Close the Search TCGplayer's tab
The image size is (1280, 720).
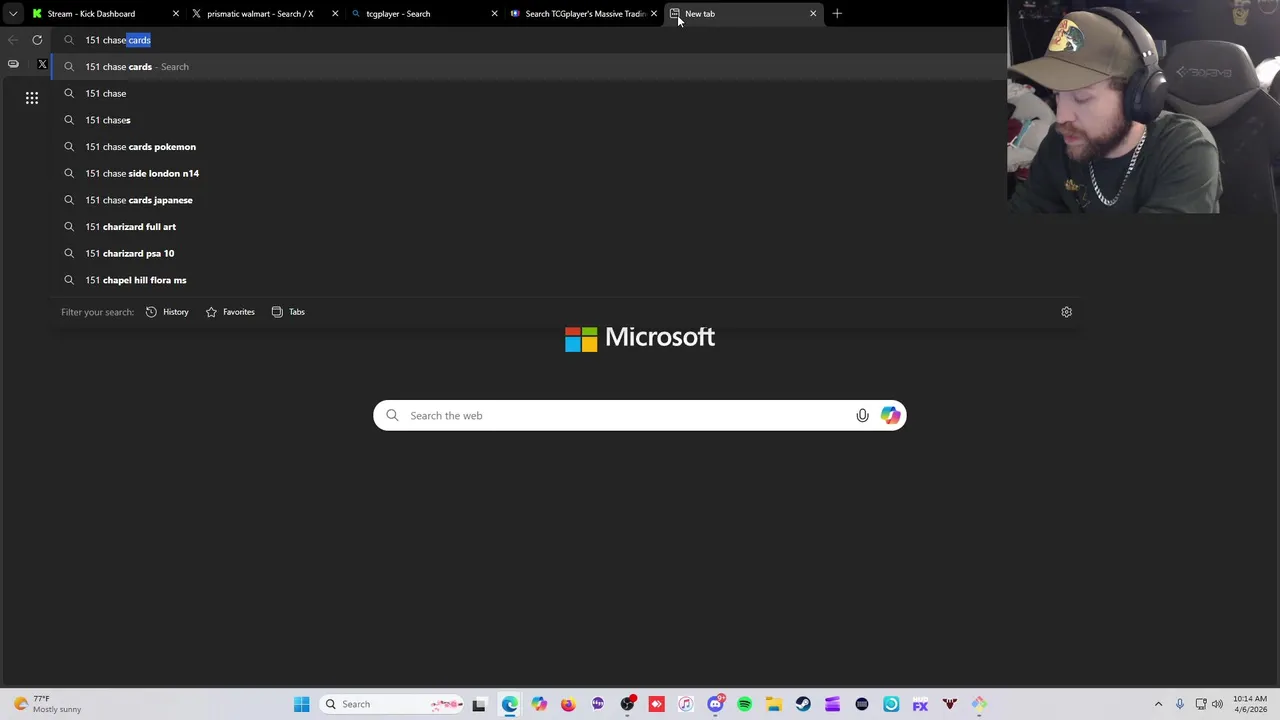(x=654, y=14)
